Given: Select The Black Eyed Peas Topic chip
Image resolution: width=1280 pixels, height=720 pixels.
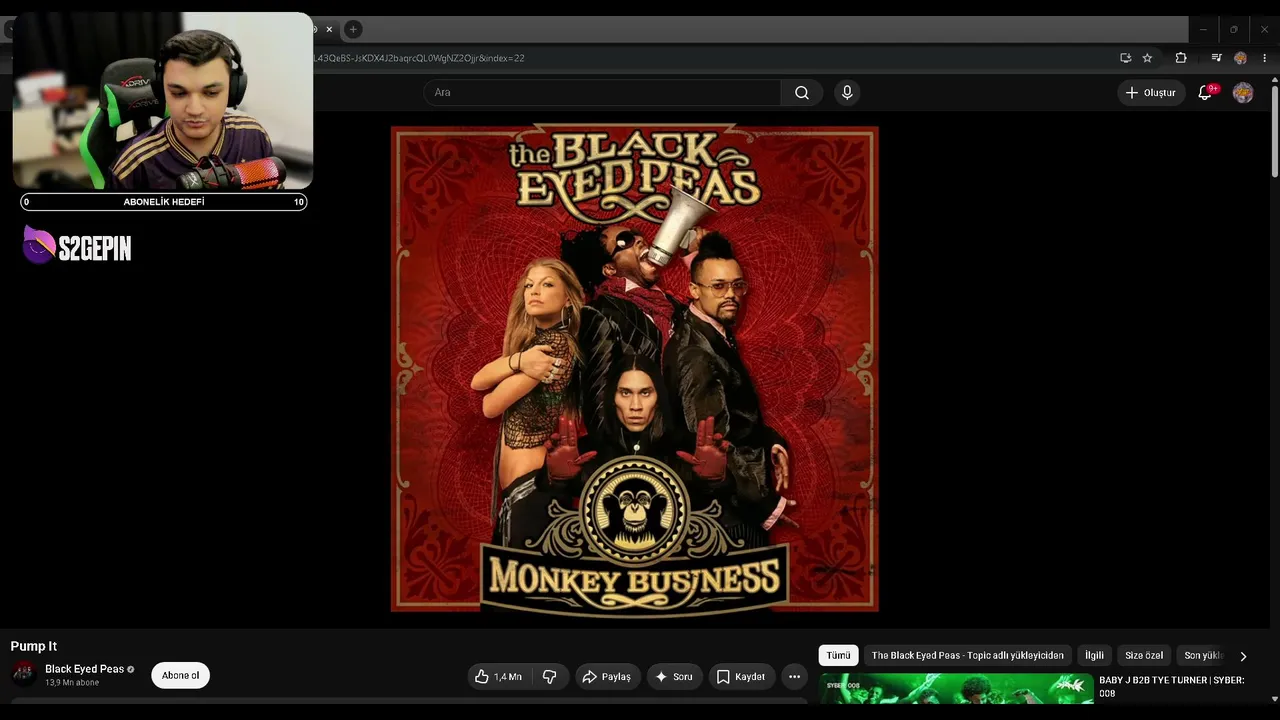Looking at the screenshot, I should coord(968,656).
